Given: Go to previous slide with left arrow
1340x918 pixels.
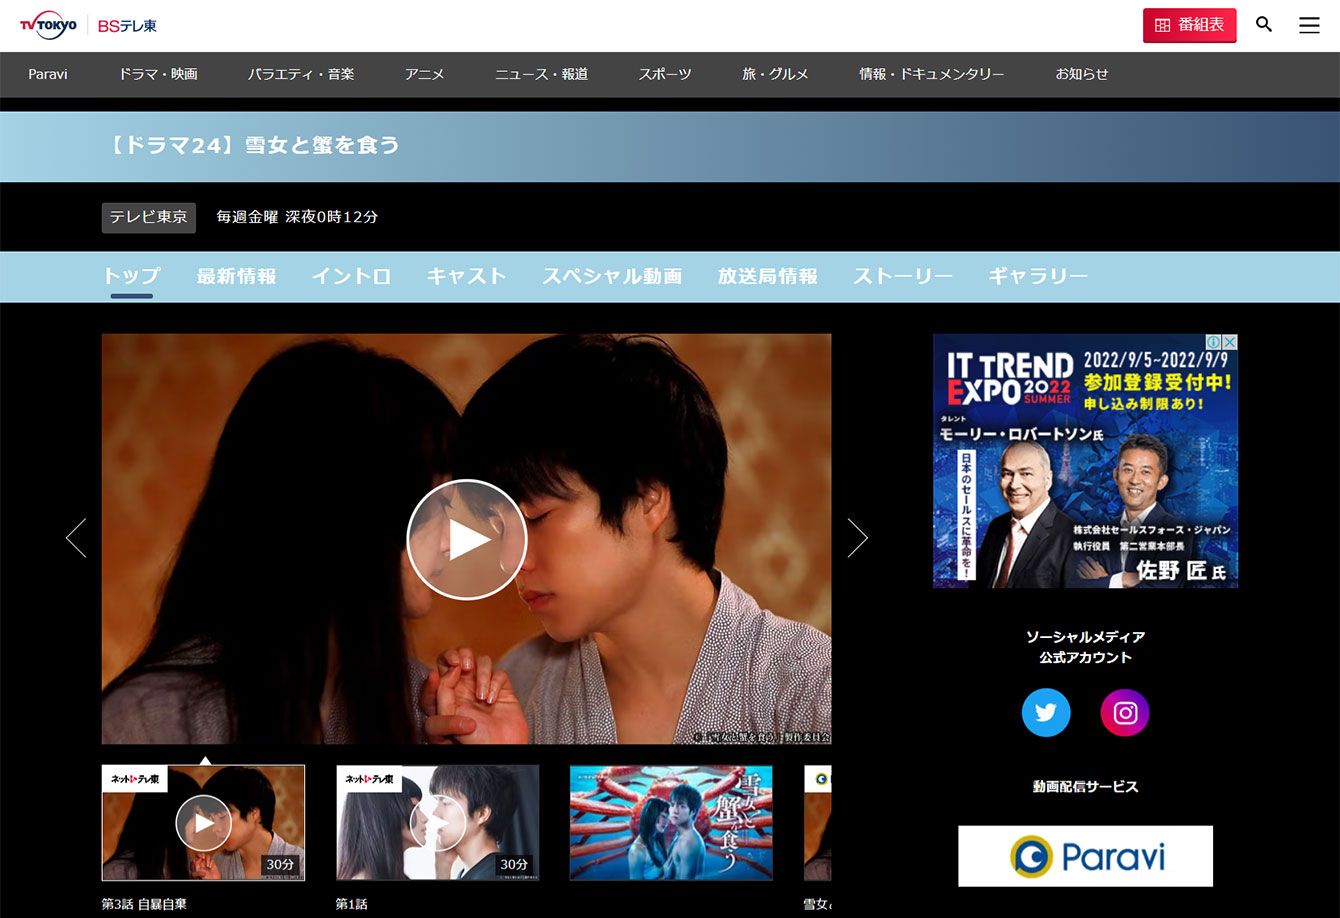Looking at the screenshot, I should pyautogui.click(x=76, y=538).
